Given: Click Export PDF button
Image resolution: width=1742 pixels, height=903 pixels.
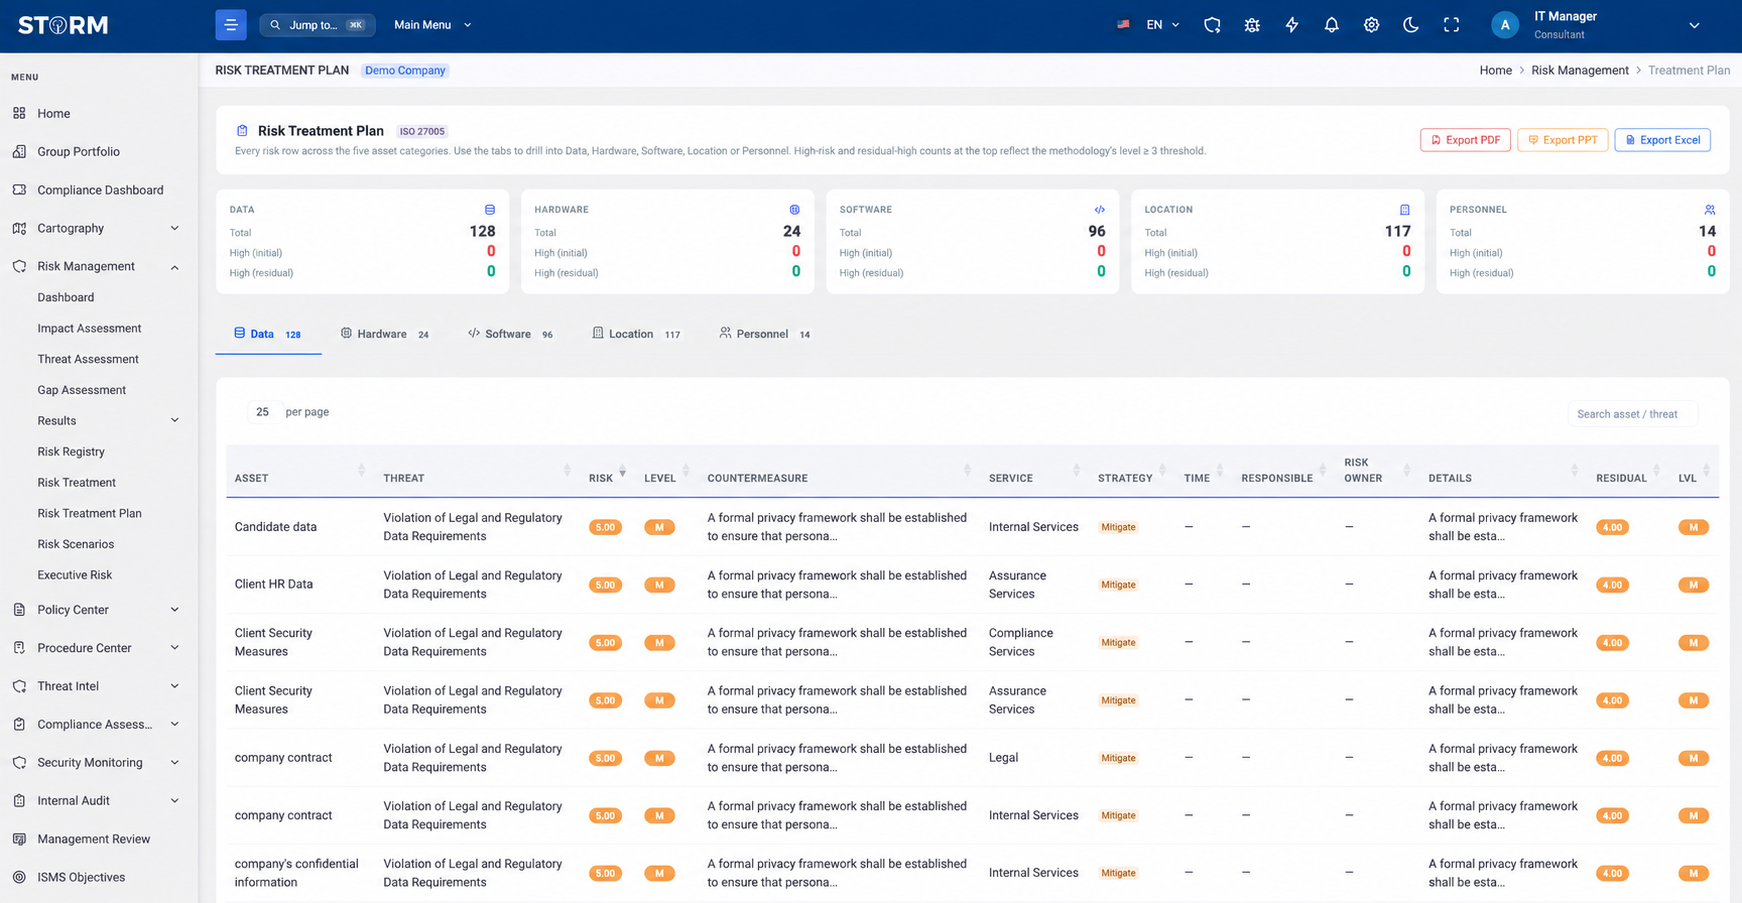Looking at the screenshot, I should click(x=1465, y=140).
